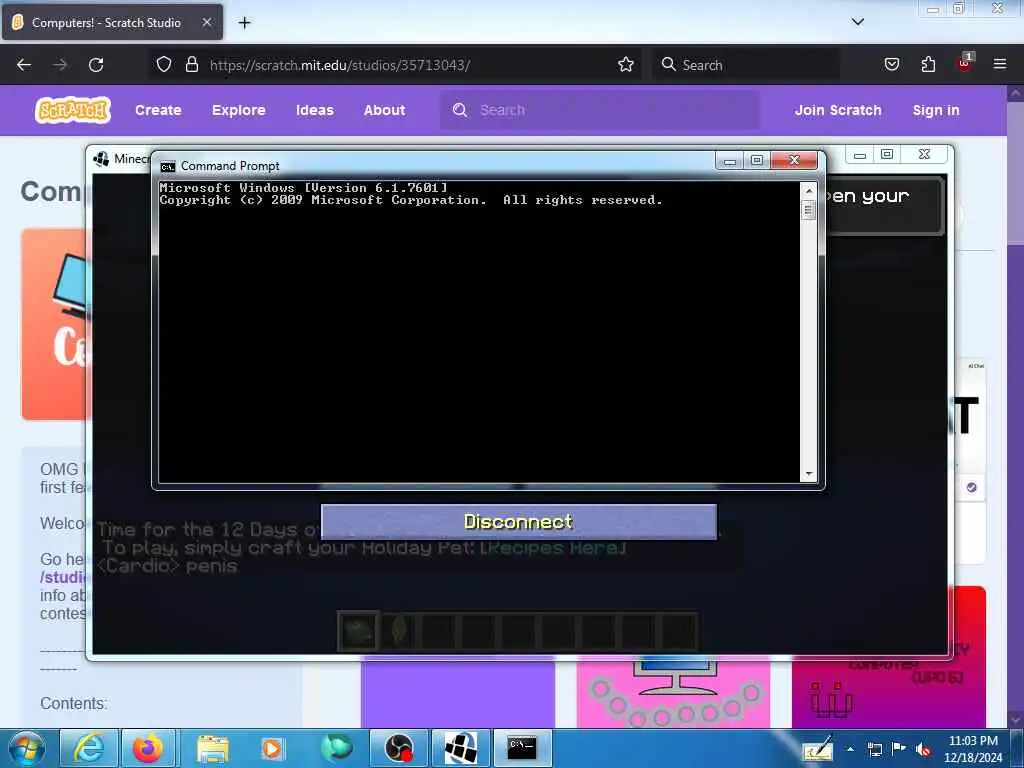Viewport: 1024px width, 768px height.
Task: Click the Disconnect button in Minecraft
Action: [519, 521]
